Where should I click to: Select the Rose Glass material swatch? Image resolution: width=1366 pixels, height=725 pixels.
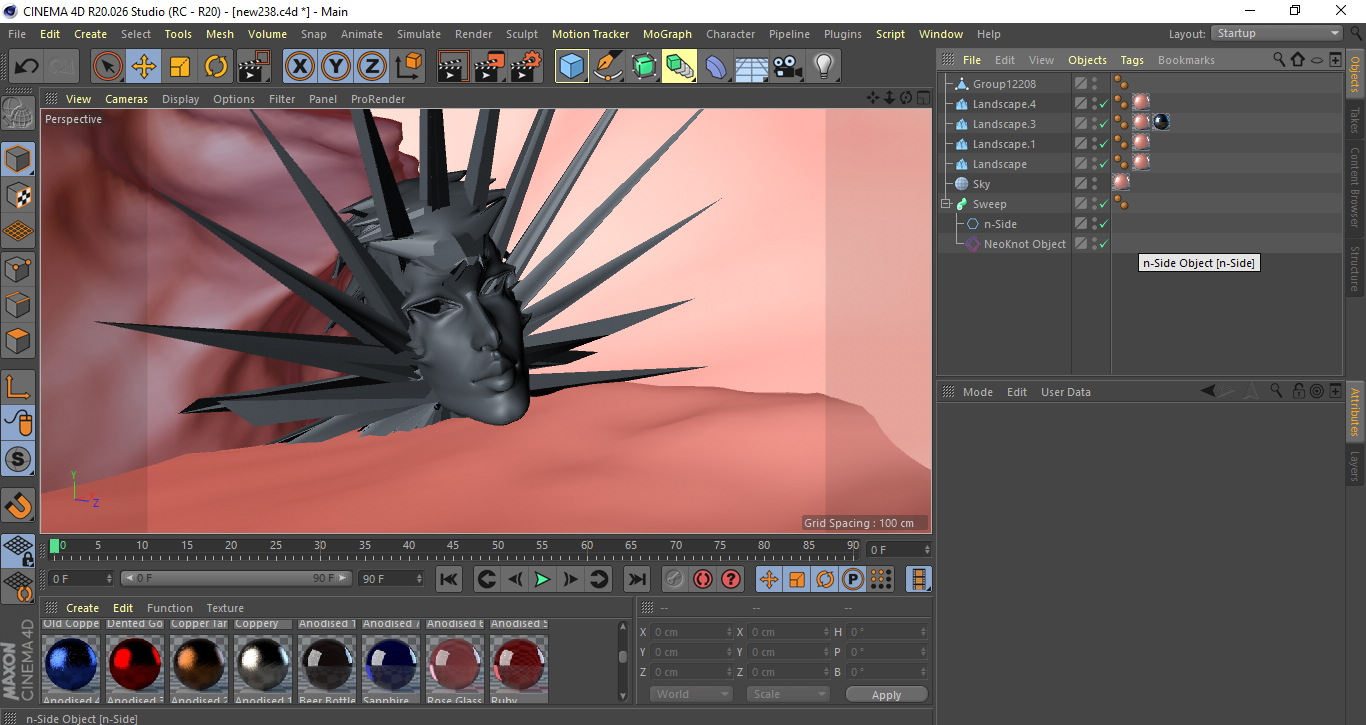(x=454, y=665)
